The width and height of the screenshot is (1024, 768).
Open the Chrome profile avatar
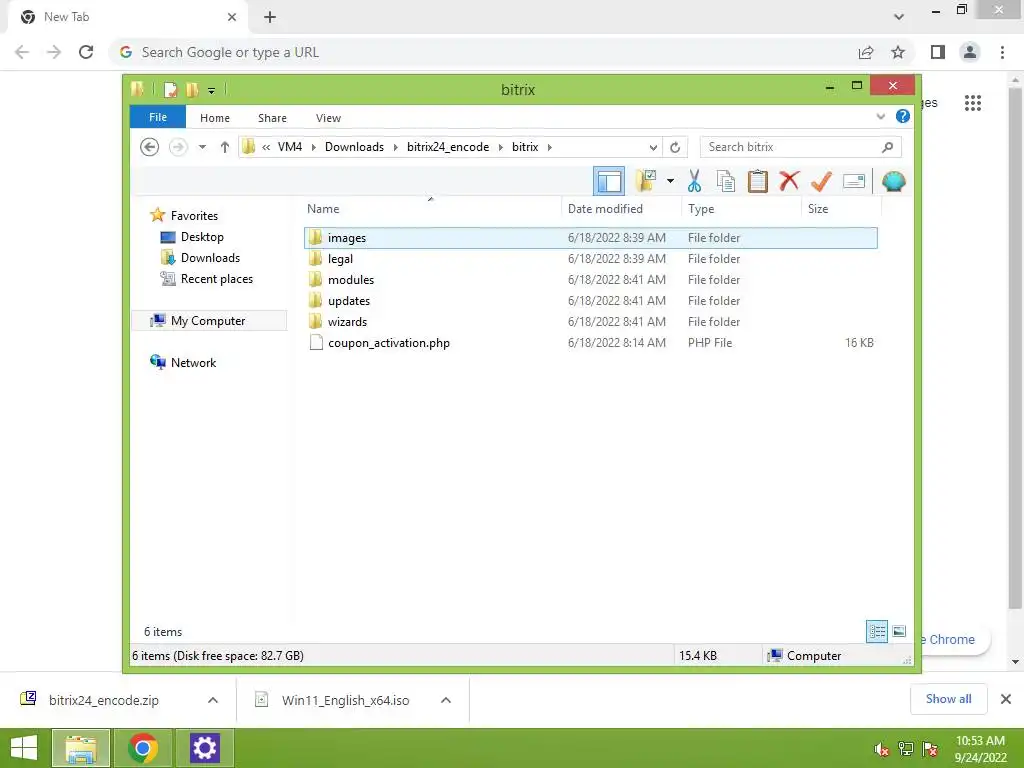pos(970,52)
